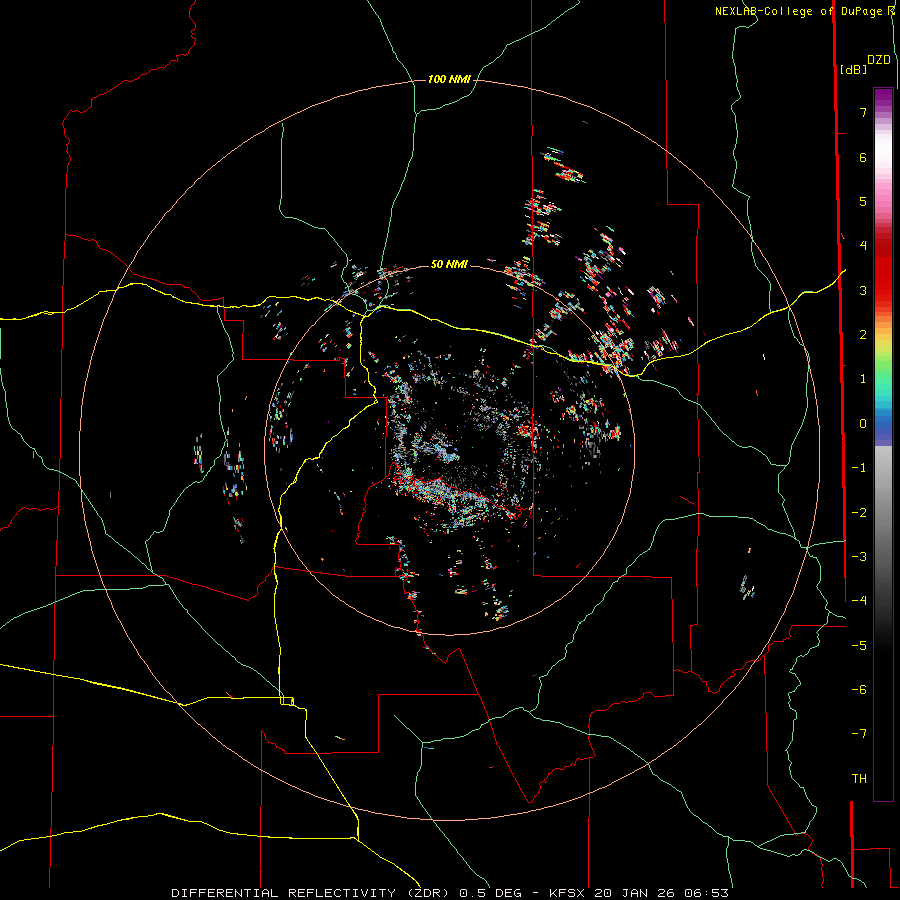The width and height of the screenshot is (900, 900).
Task: Click the 100 NMI range ring label
Action: 449,79
